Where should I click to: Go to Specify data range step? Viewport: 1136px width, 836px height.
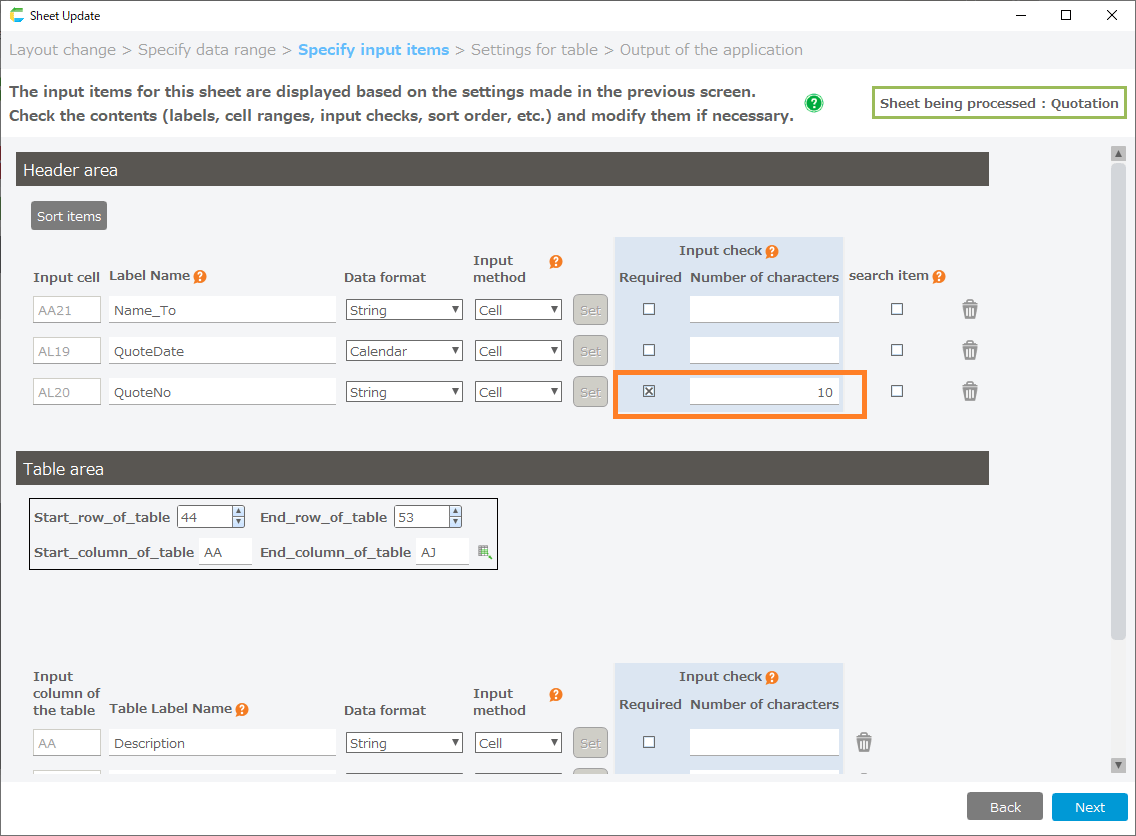pyautogui.click(x=206, y=50)
